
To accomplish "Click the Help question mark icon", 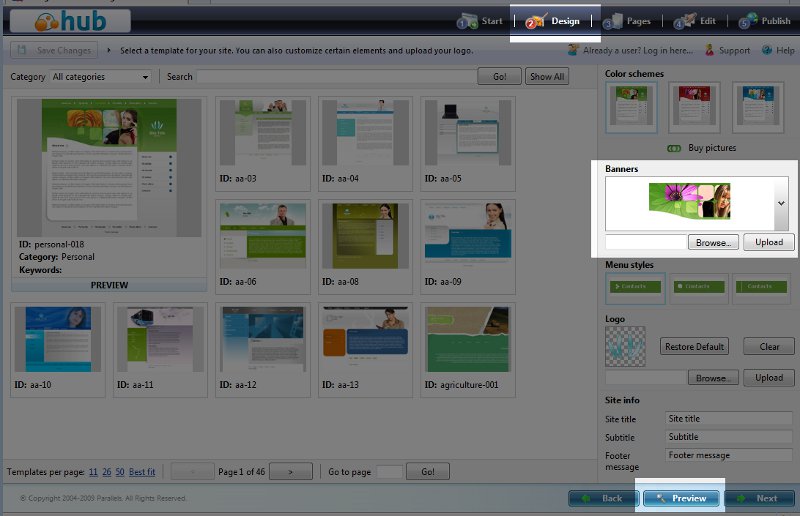I will (x=766, y=50).
